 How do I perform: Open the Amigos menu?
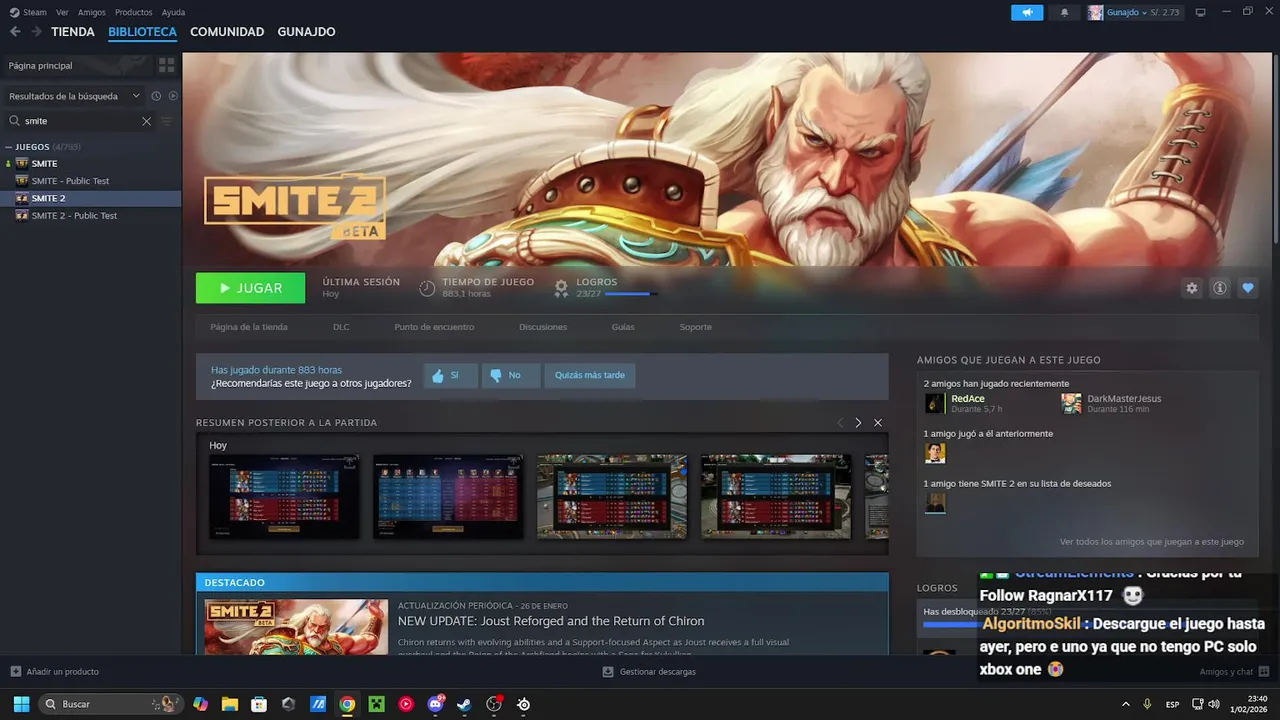pos(92,12)
